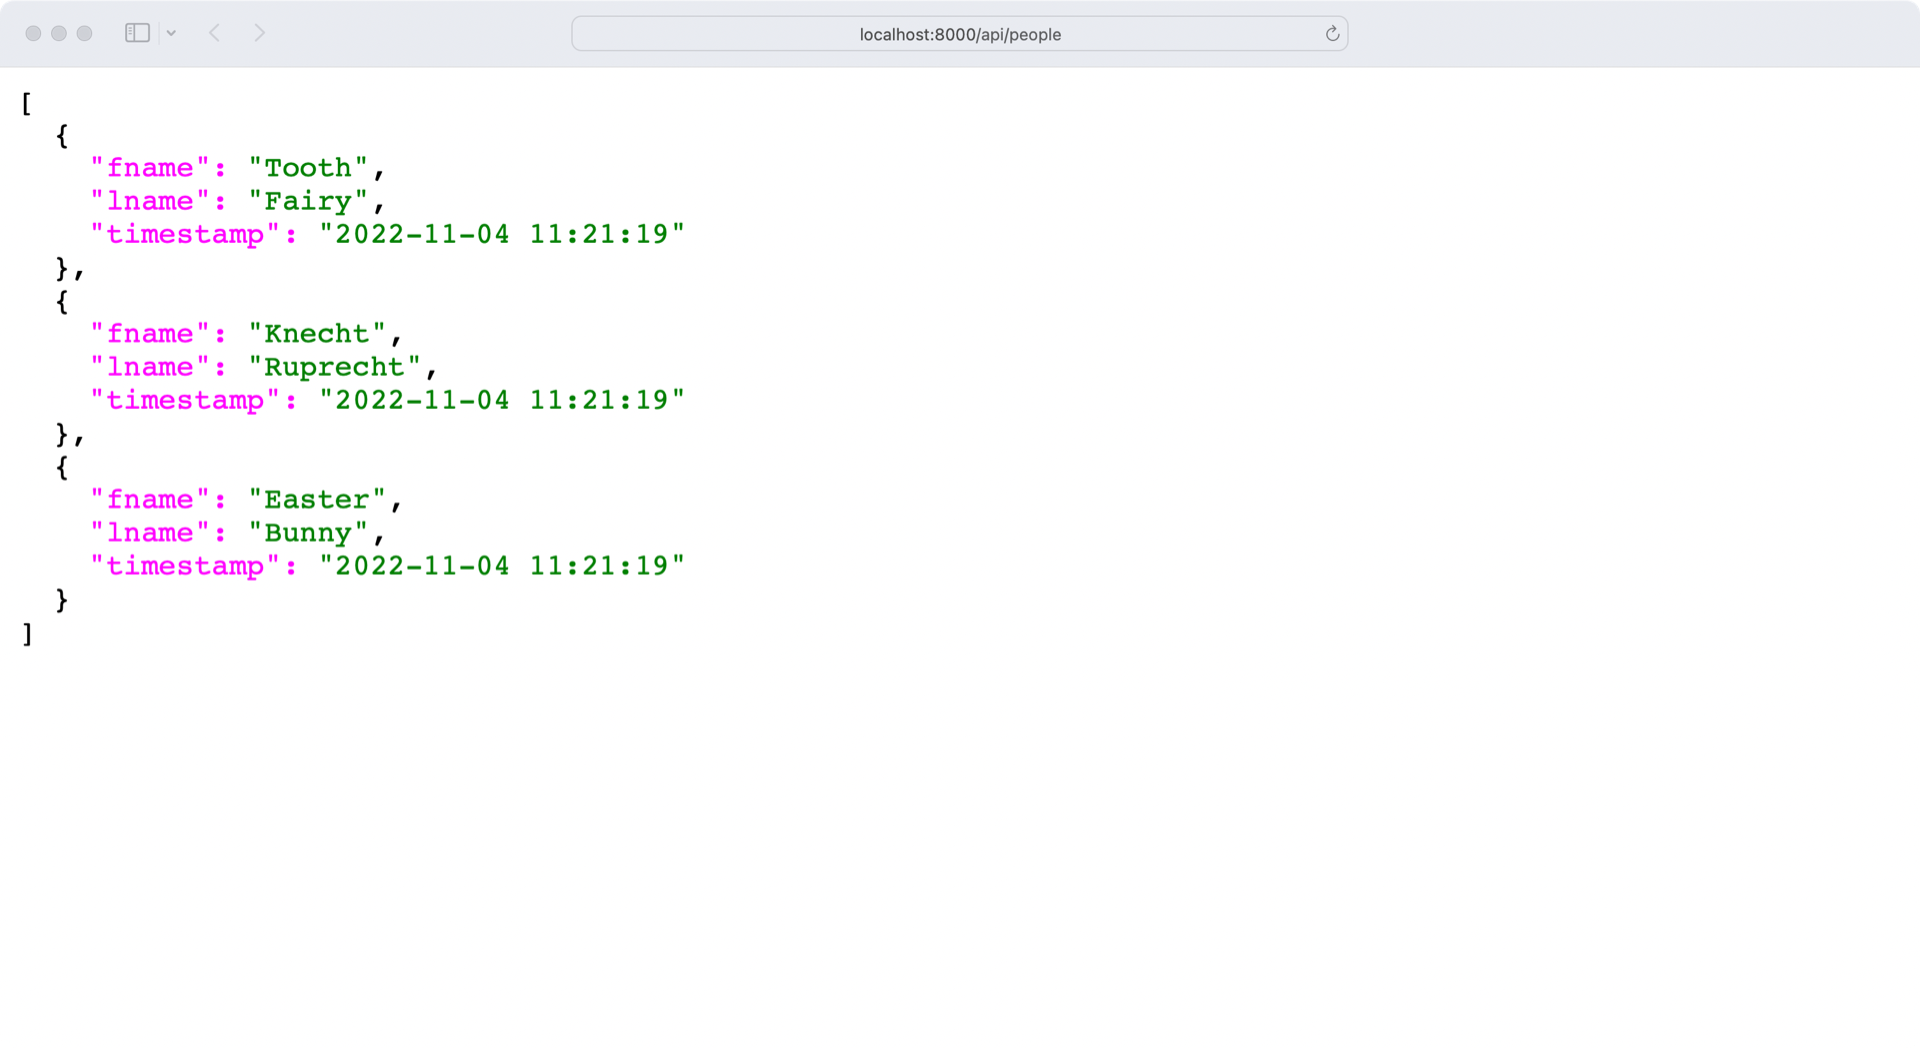Open the sidebar options chevron dropdown
Screen dimensions: 1920x1048
coord(172,32)
